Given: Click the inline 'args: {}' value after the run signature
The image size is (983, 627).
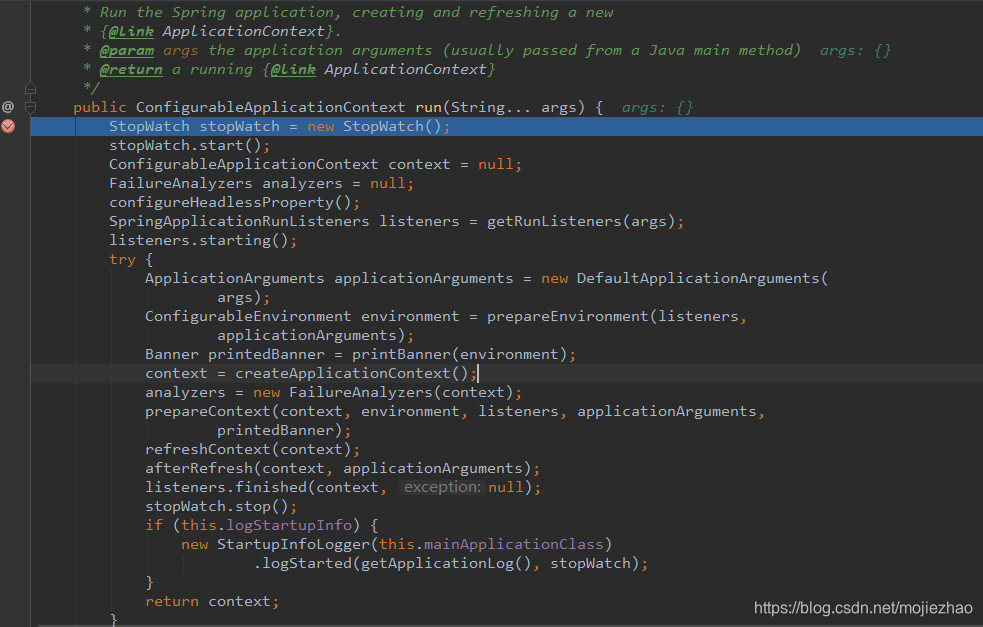Looking at the screenshot, I should pyautogui.click(x=657, y=107).
